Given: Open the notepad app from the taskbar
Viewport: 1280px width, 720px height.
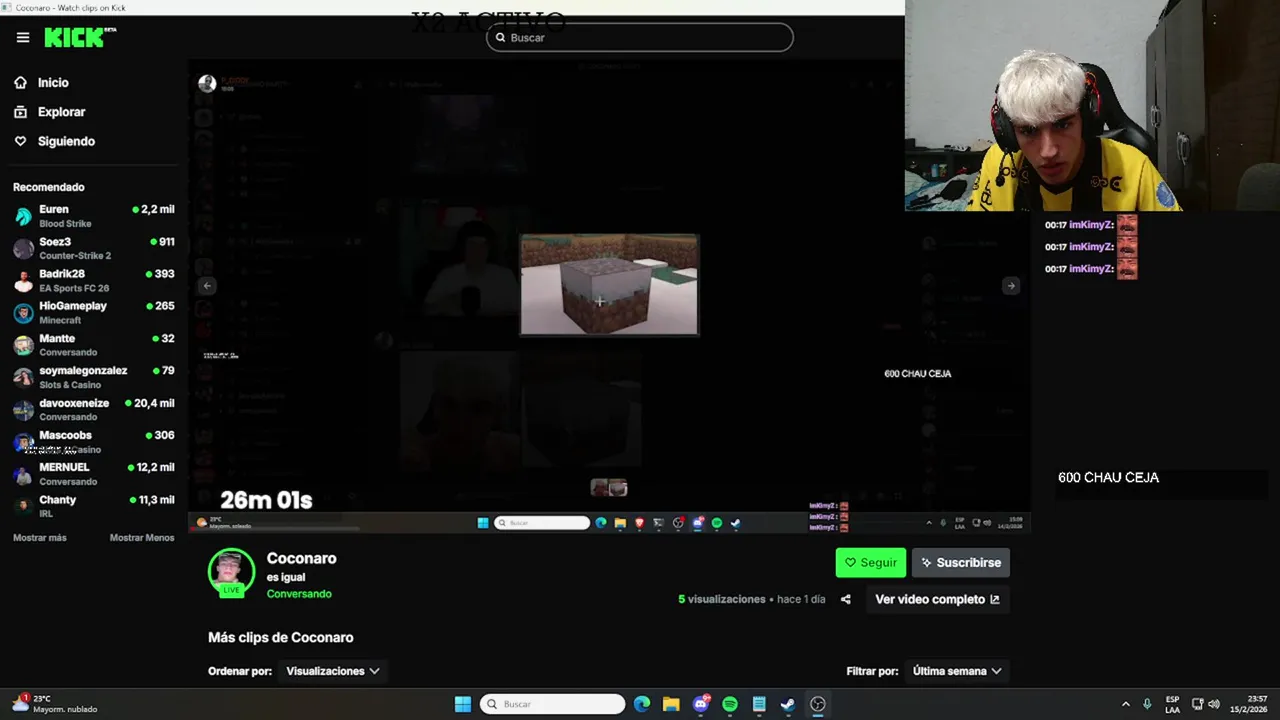Looking at the screenshot, I should [x=759, y=704].
